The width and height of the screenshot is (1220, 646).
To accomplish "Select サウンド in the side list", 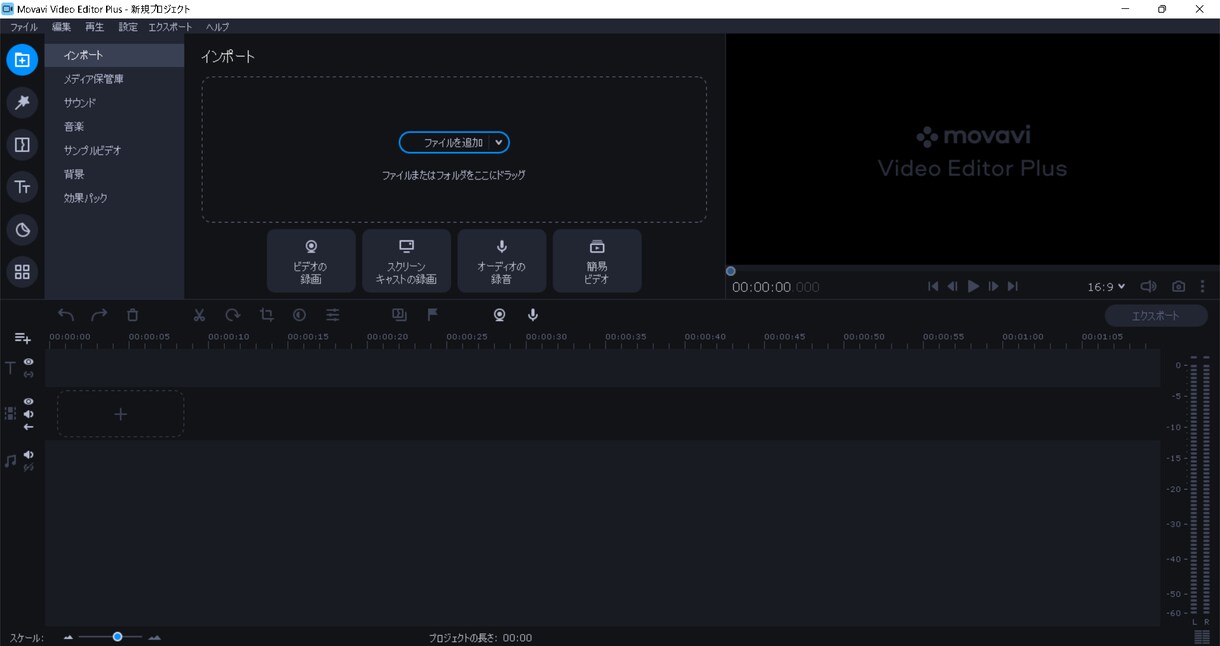I will point(114,103).
